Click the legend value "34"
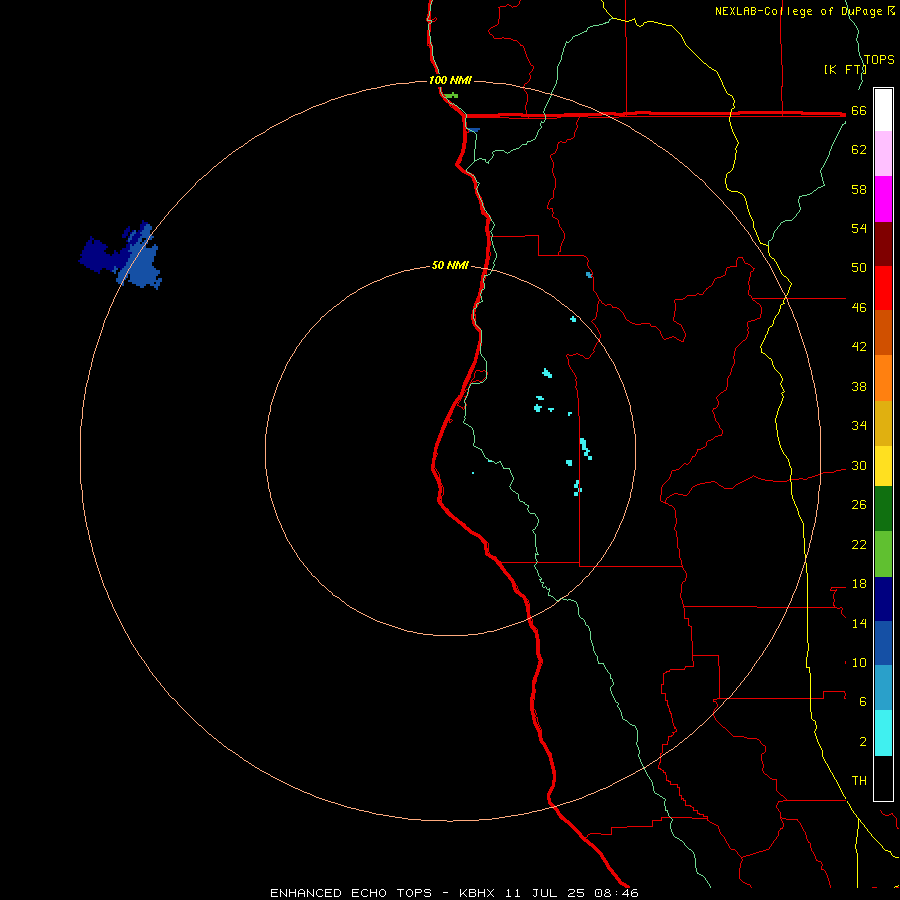Image resolution: width=900 pixels, height=900 pixels. [859, 426]
